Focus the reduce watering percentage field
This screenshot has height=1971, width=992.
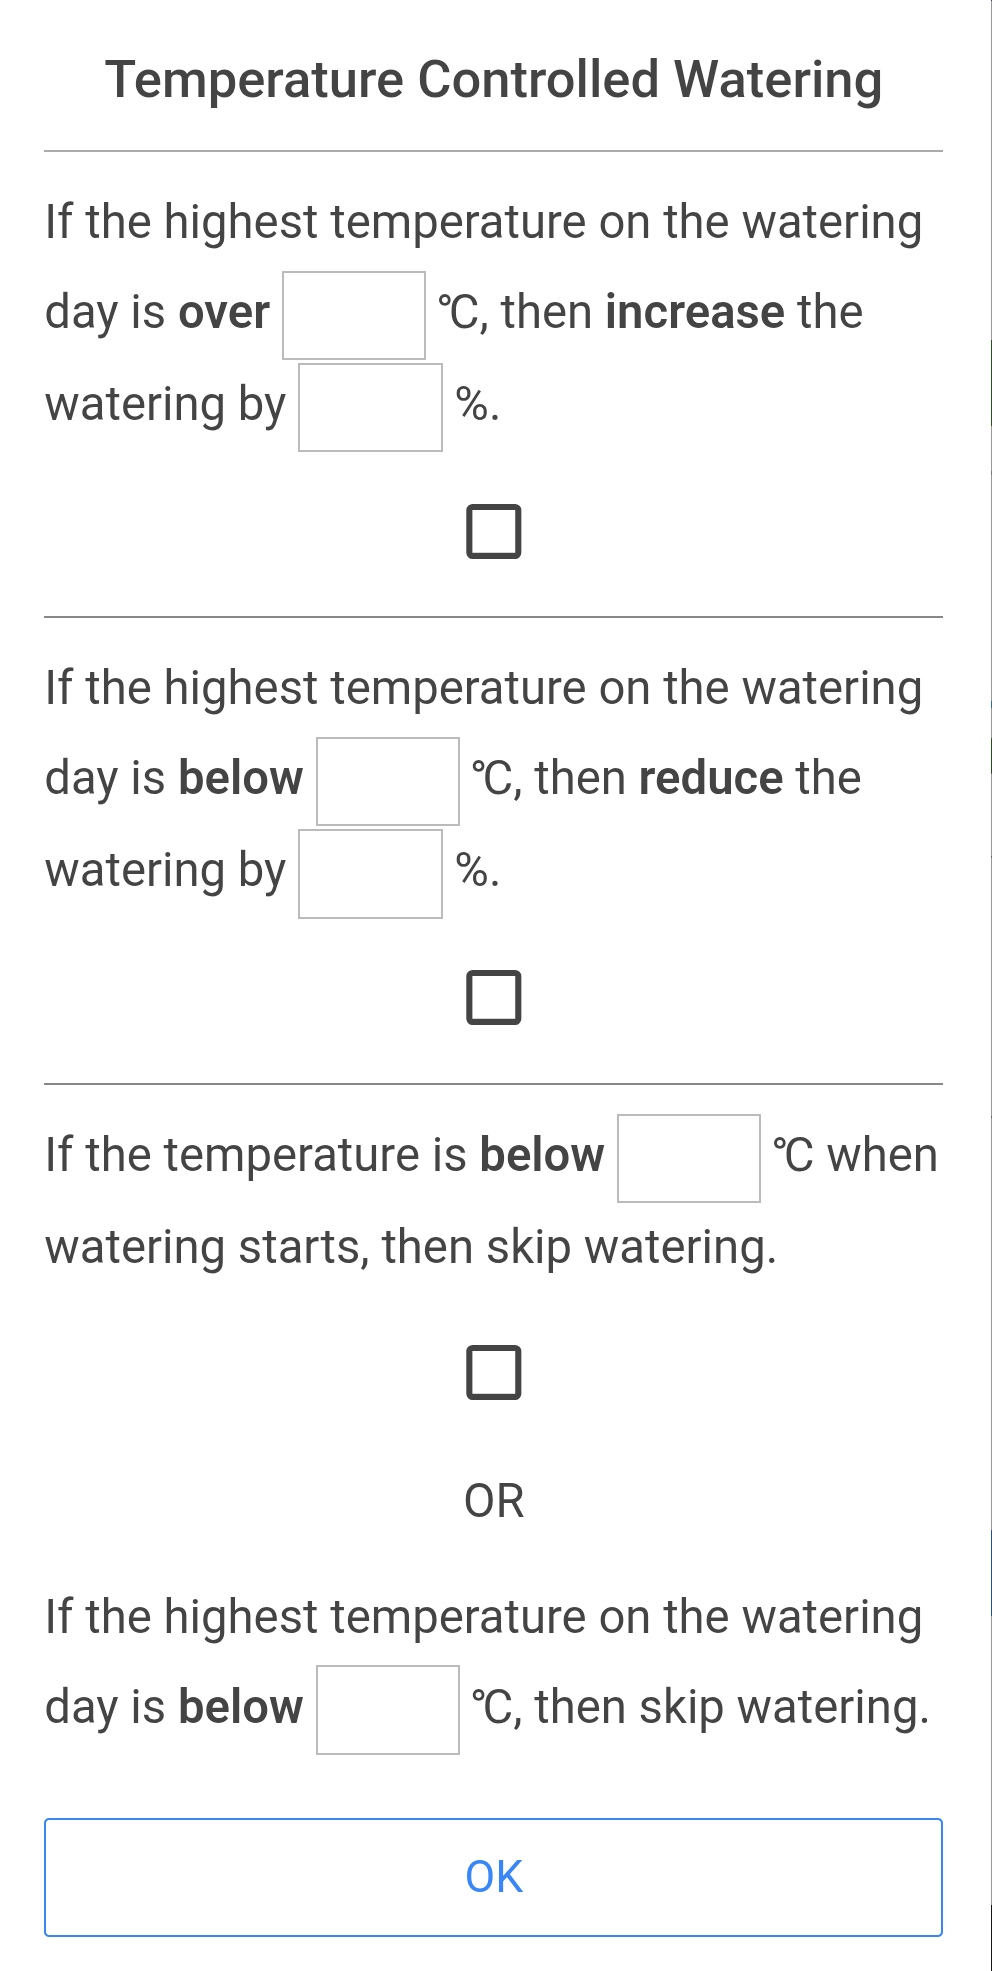coord(370,874)
